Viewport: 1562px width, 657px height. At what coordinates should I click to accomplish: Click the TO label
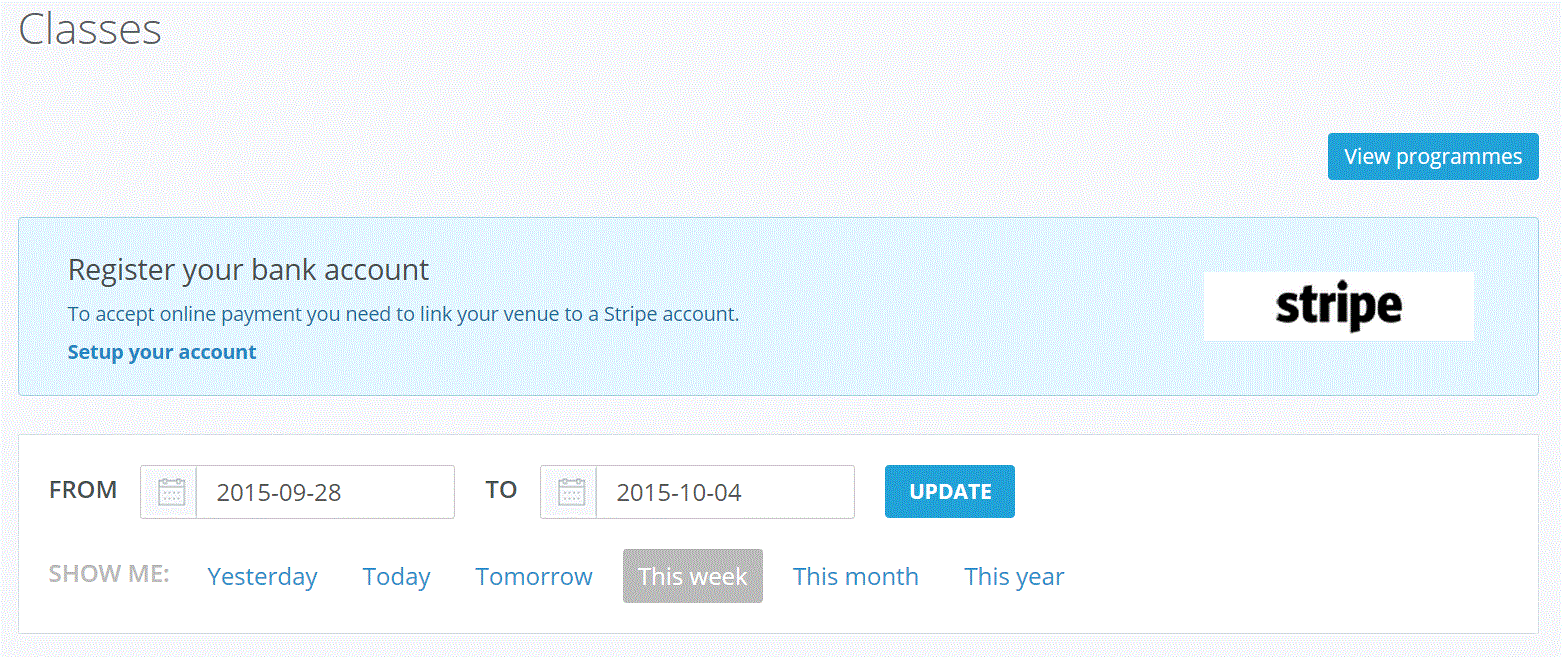tap(501, 490)
